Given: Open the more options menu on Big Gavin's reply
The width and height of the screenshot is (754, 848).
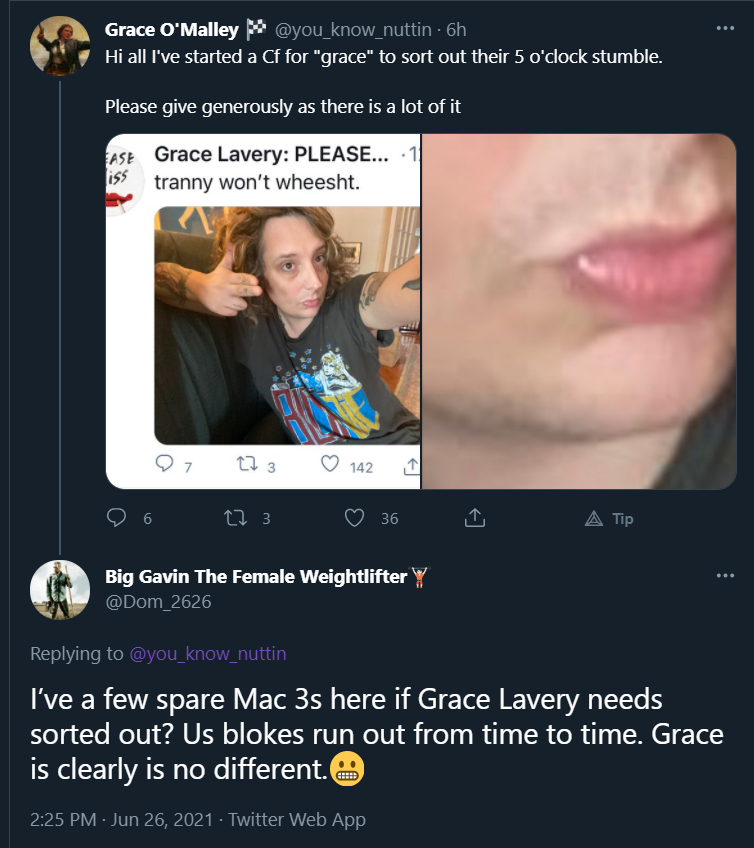Looking at the screenshot, I should coord(725,576).
